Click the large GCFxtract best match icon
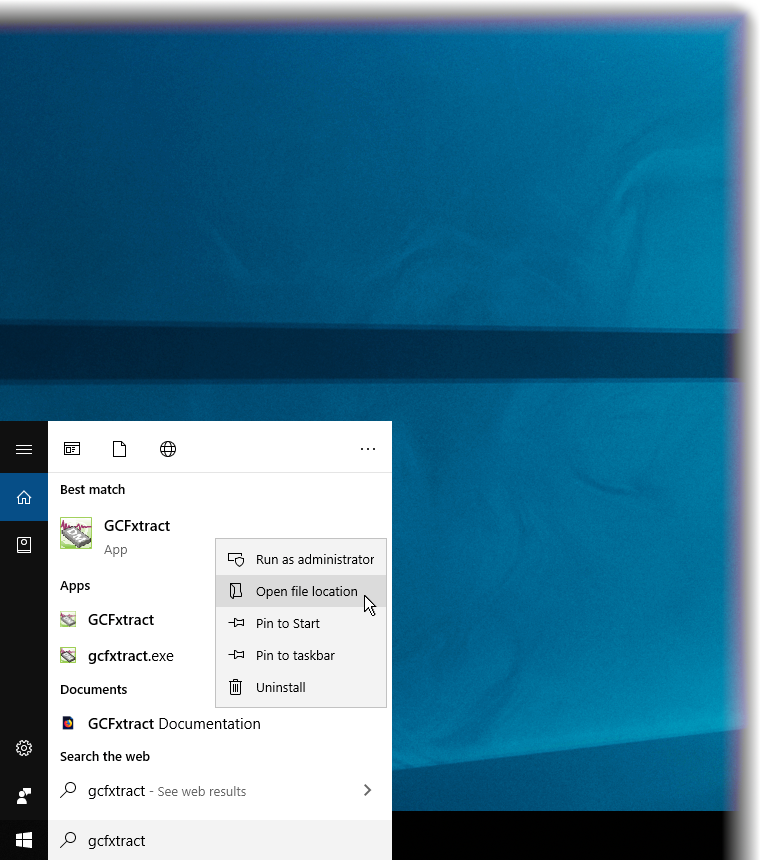This screenshot has width=760, height=860. pos(76,533)
